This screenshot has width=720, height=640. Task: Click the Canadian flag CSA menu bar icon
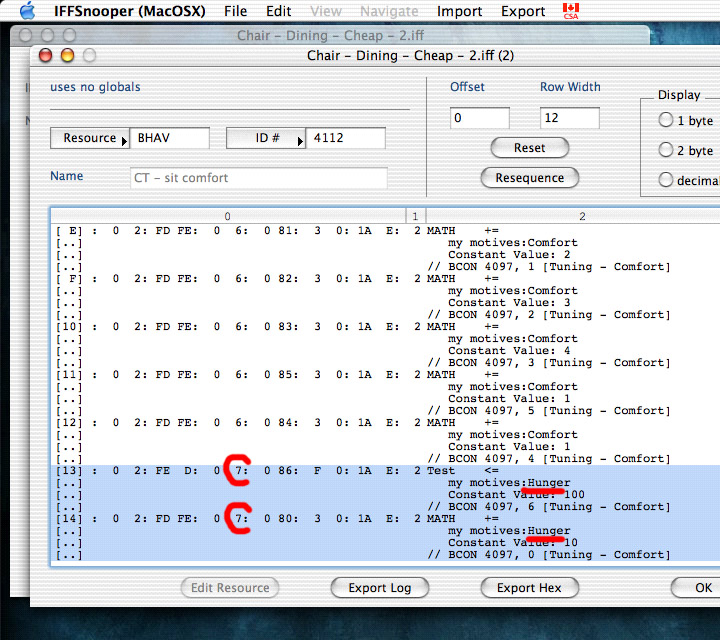click(571, 11)
